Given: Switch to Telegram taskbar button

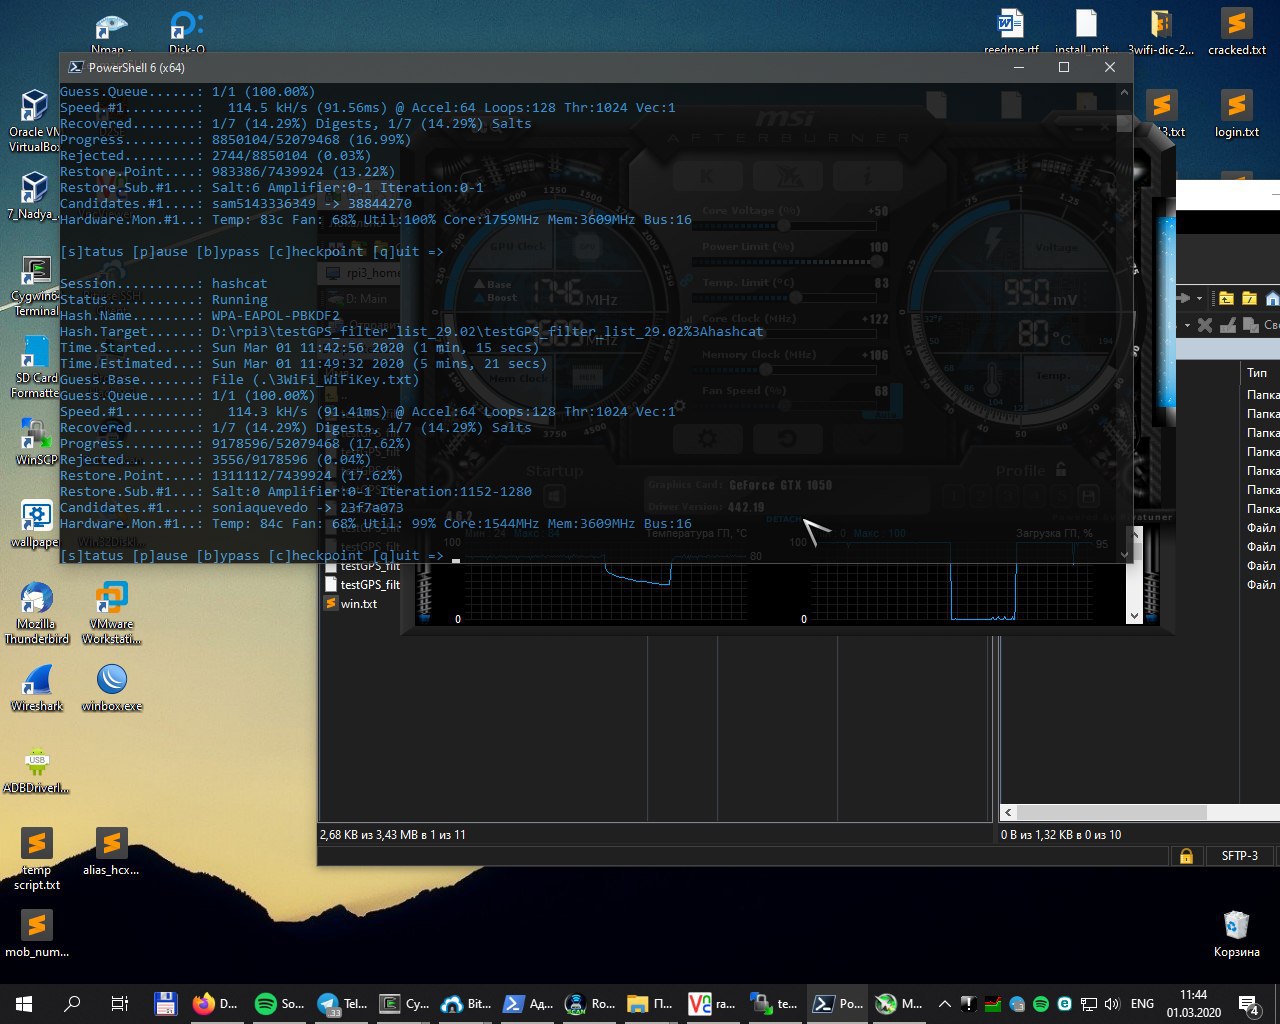Looking at the screenshot, I should coord(340,1004).
